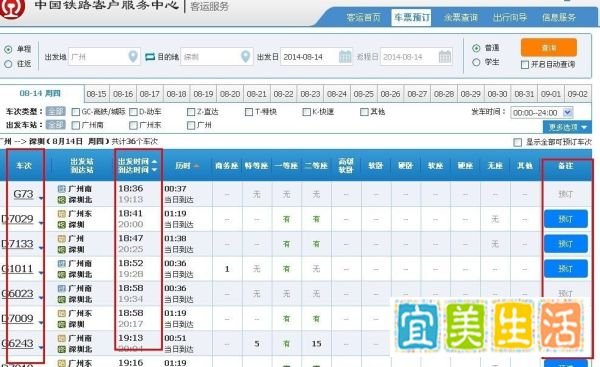Viewport: 600px width, 367px height.
Task: Click the 全部 button for 出发车站
Action: click(55, 125)
